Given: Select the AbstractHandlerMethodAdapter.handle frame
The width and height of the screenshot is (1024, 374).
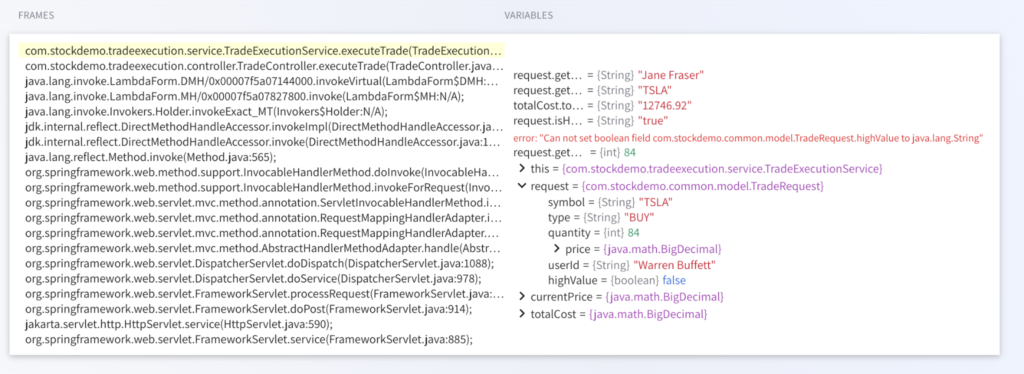Looking at the screenshot, I should 263,248.
